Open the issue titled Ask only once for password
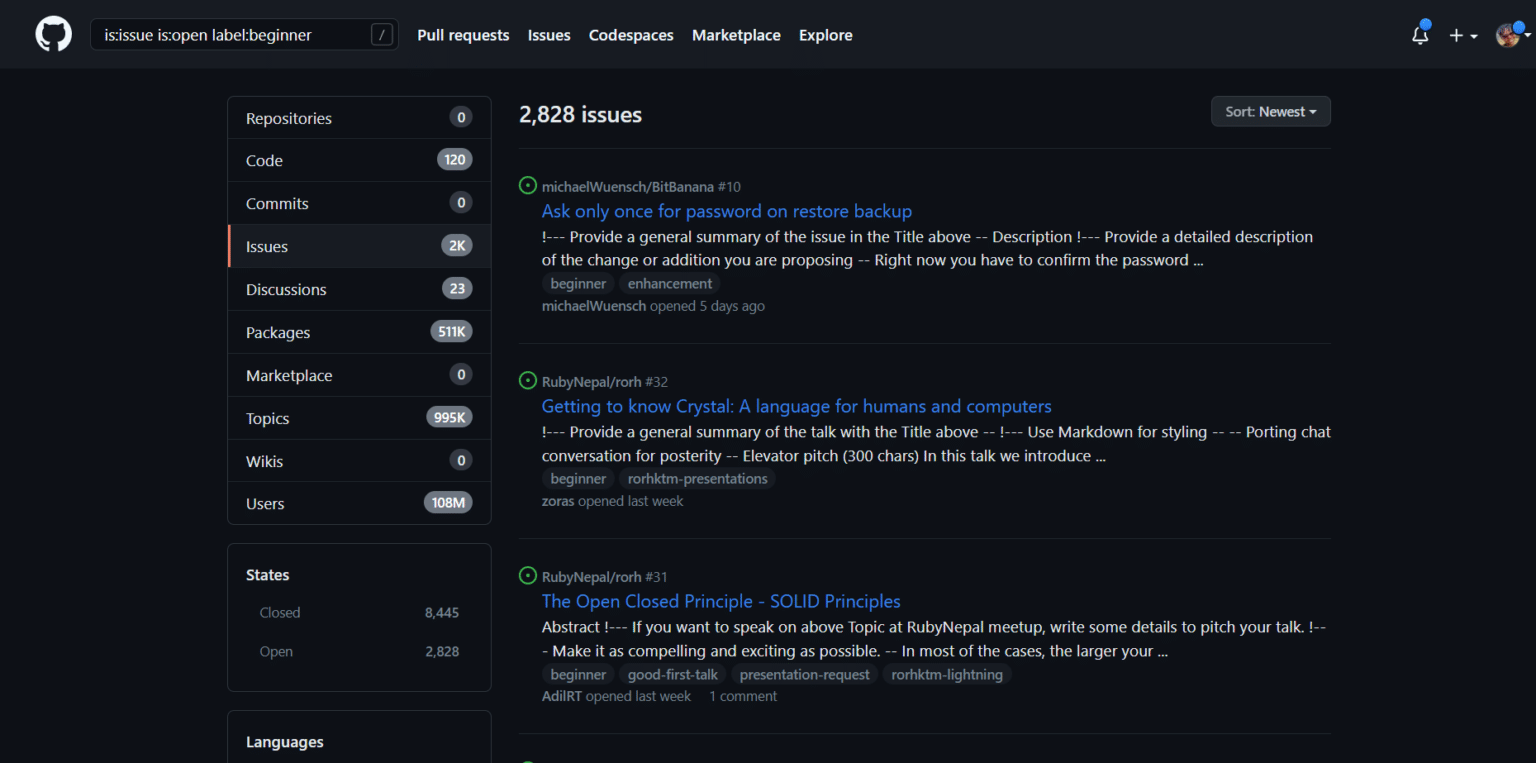 click(x=726, y=211)
